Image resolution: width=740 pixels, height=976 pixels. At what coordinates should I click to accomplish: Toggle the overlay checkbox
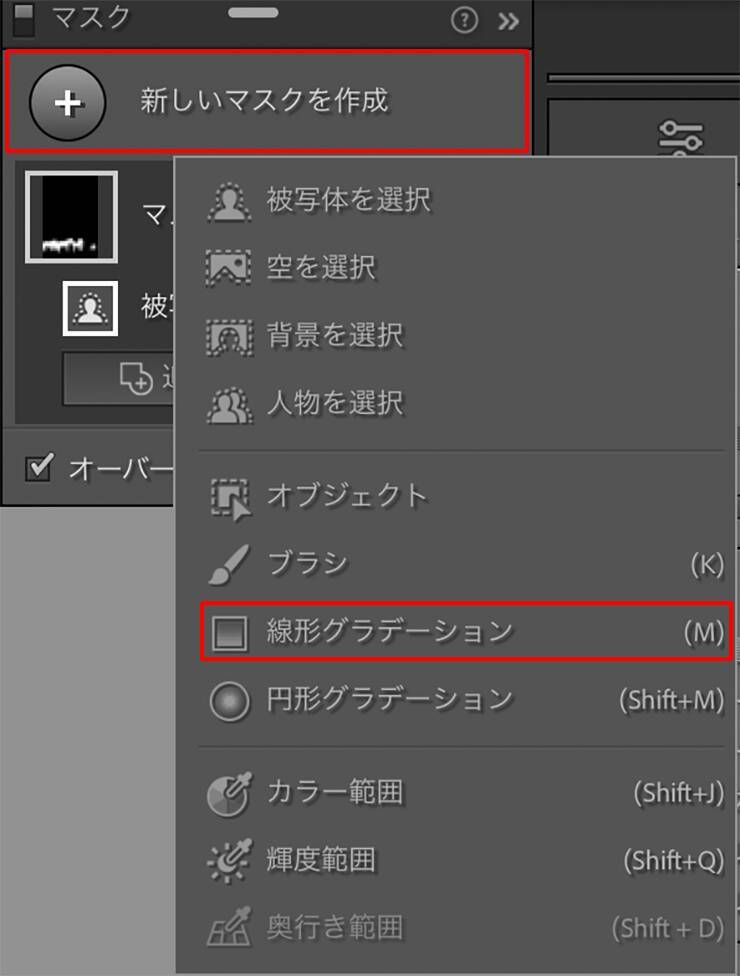(x=38, y=468)
